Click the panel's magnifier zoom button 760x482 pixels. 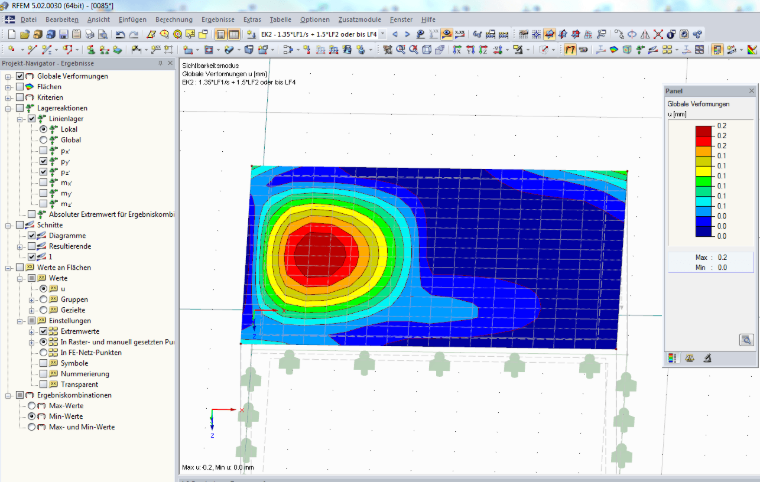[746, 340]
